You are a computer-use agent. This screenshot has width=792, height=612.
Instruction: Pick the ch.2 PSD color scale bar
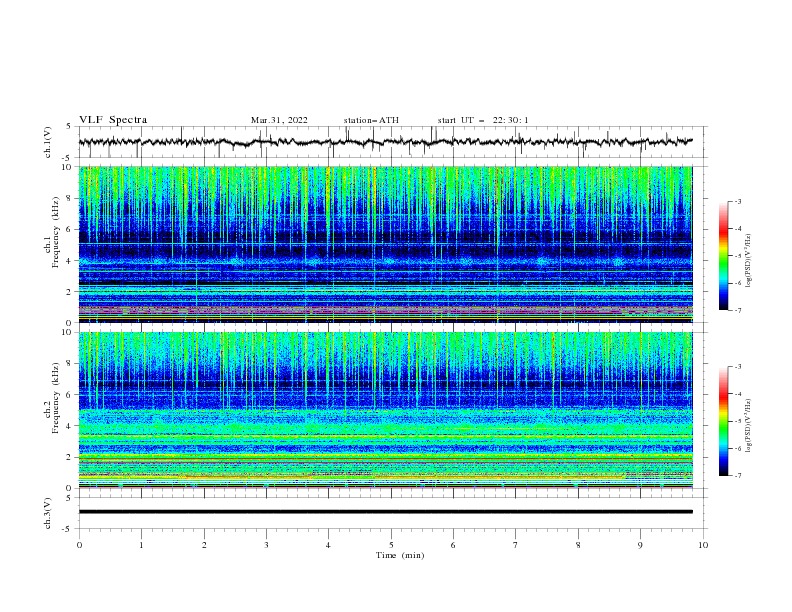pyautogui.click(x=723, y=421)
